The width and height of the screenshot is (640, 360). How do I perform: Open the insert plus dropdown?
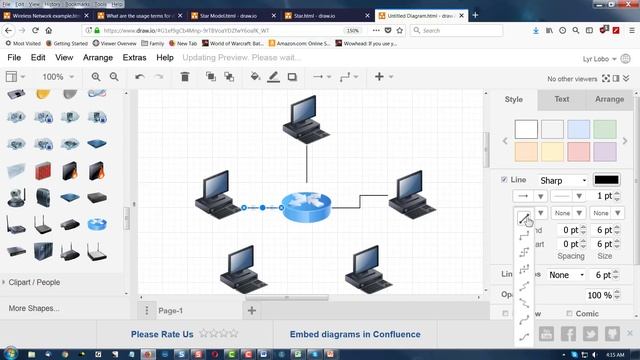tap(384, 77)
